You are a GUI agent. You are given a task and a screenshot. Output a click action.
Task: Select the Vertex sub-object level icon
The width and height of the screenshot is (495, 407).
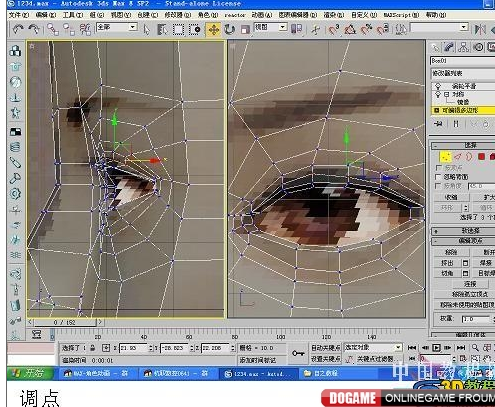pyautogui.click(x=445, y=156)
